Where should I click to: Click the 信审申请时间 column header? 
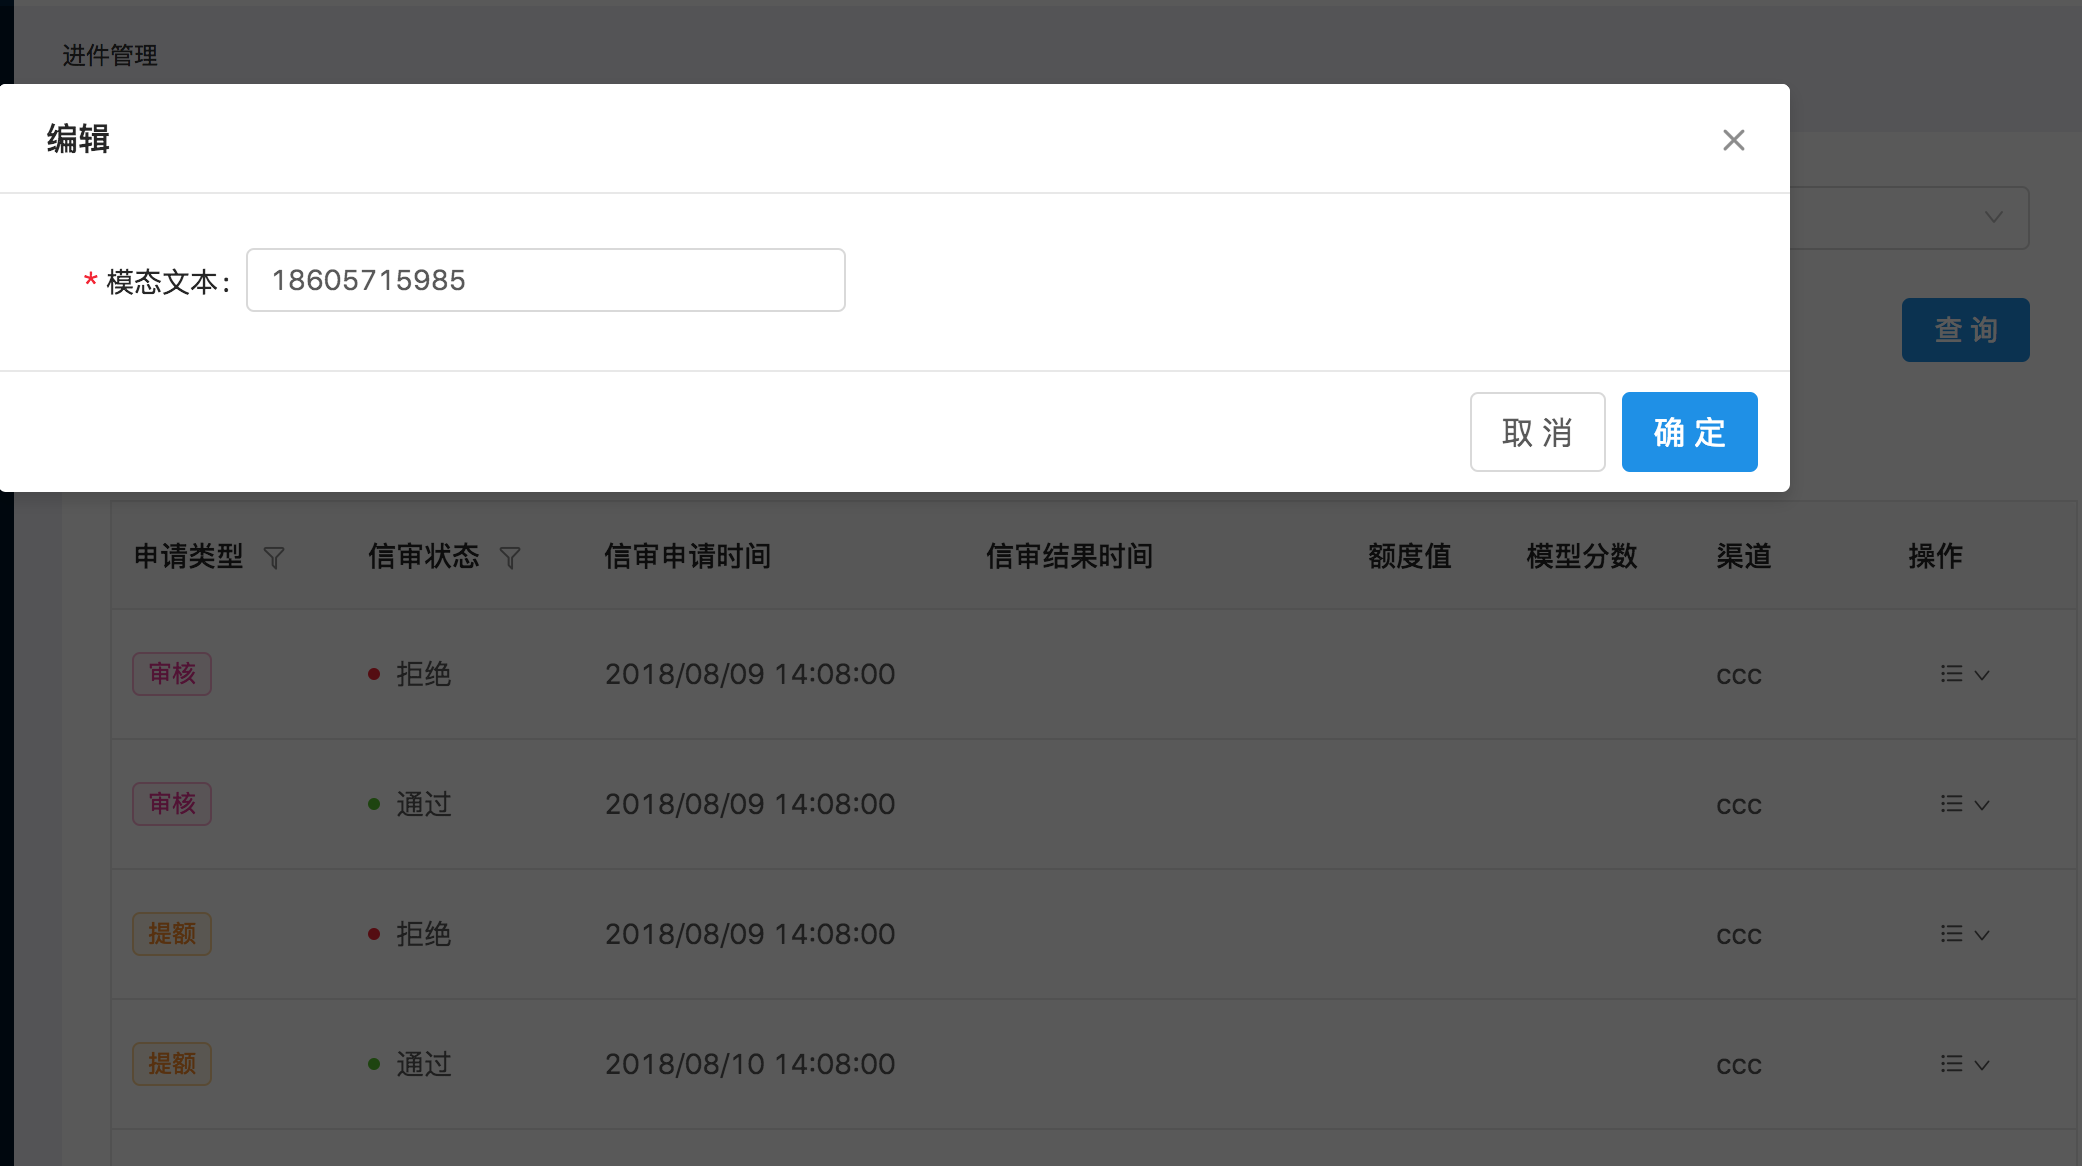(x=687, y=556)
